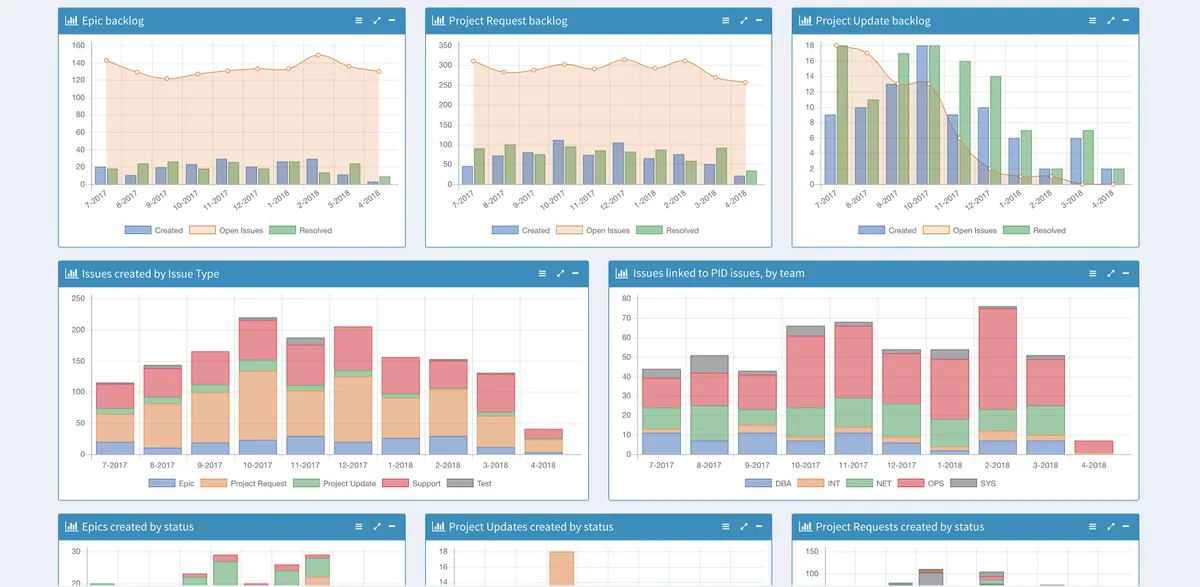Maximize Issues linked to PID issues gadget
1200x587 pixels.
click(1111, 273)
